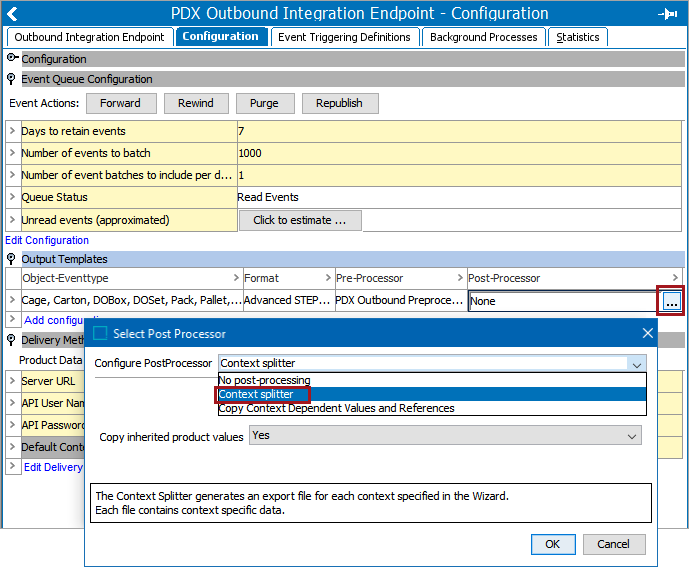
Task: Collapse the Delivery Method section
Action: click(11, 340)
